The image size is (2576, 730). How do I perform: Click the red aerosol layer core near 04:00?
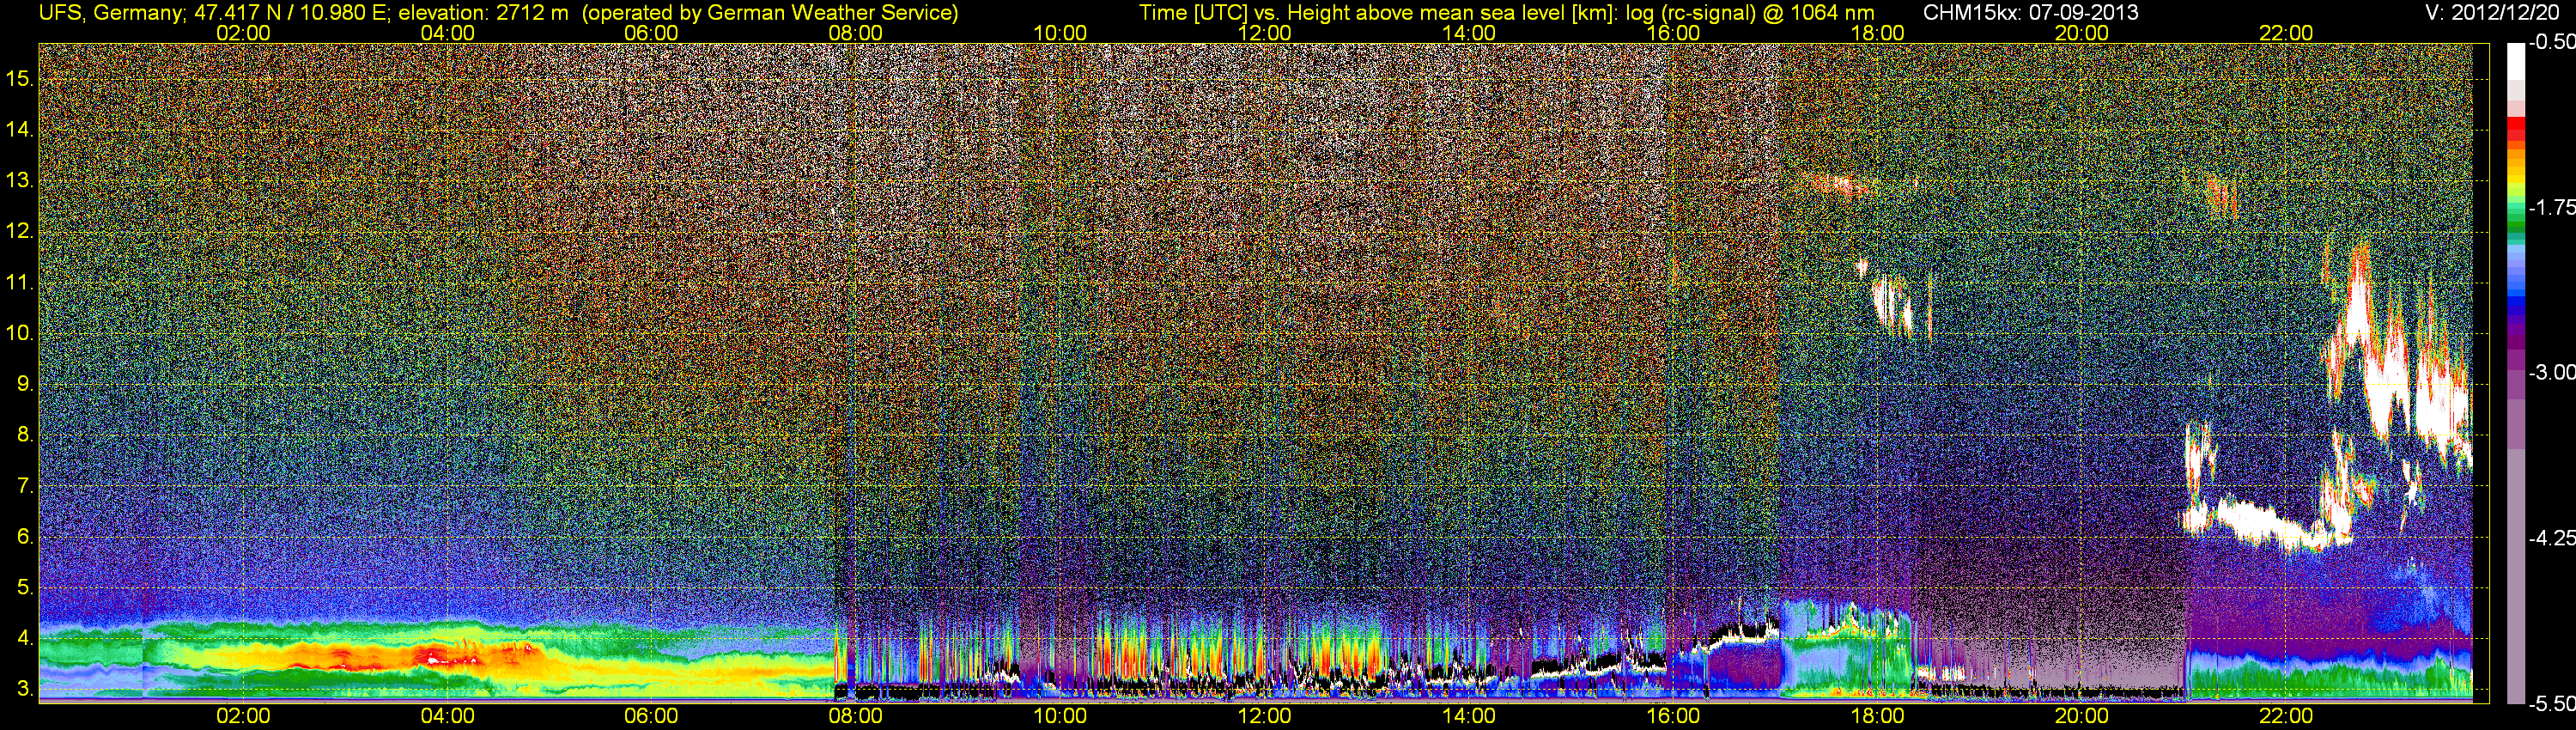point(432,657)
